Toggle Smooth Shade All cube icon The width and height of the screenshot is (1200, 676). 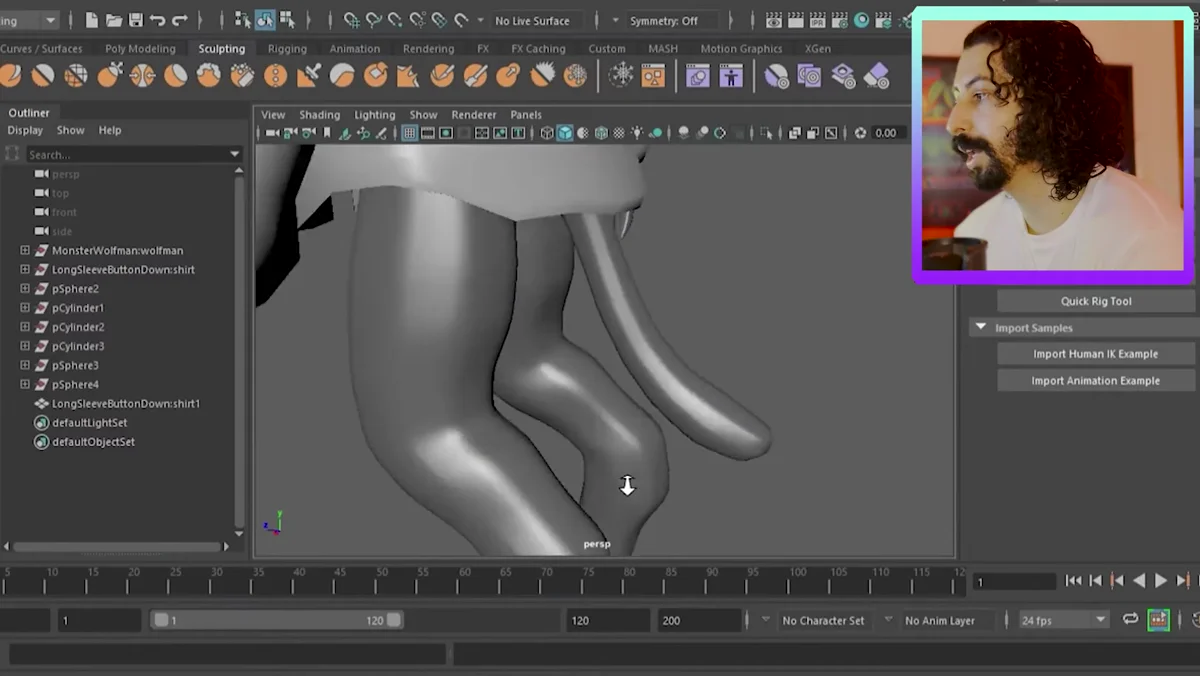click(565, 133)
